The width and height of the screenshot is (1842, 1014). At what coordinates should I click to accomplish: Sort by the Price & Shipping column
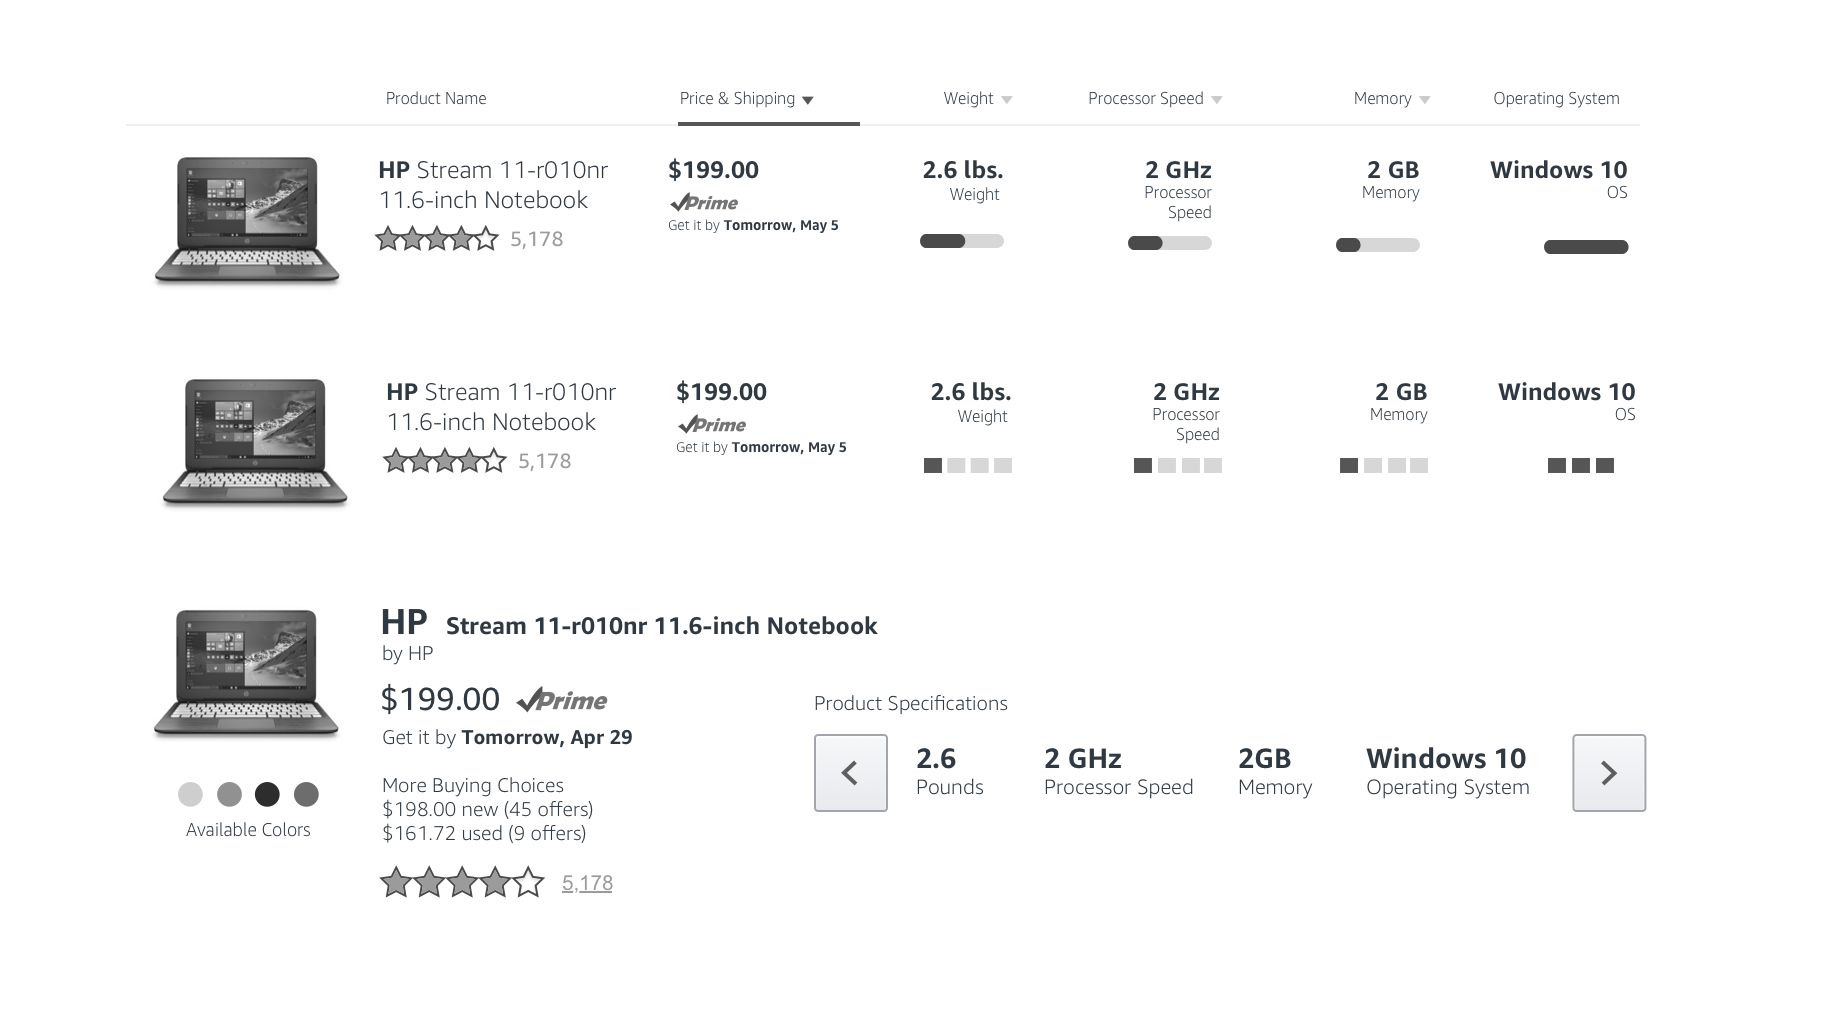(x=746, y=99)
